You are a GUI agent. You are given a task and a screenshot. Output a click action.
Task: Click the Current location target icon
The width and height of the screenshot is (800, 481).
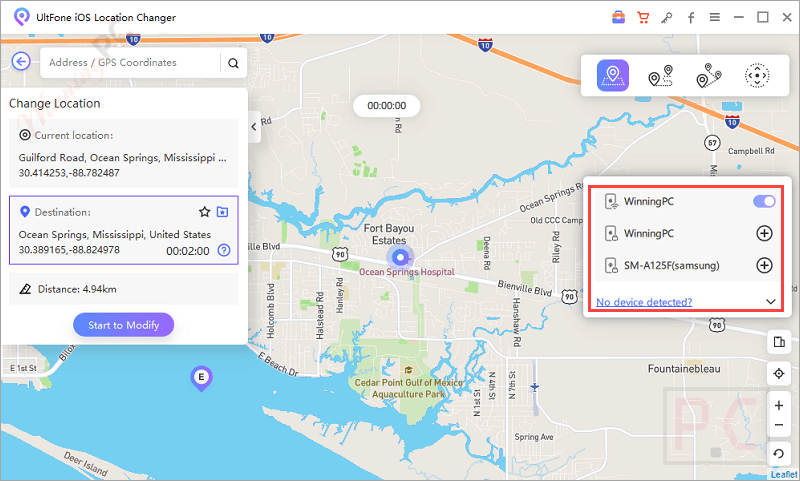[x=24, y=135]
